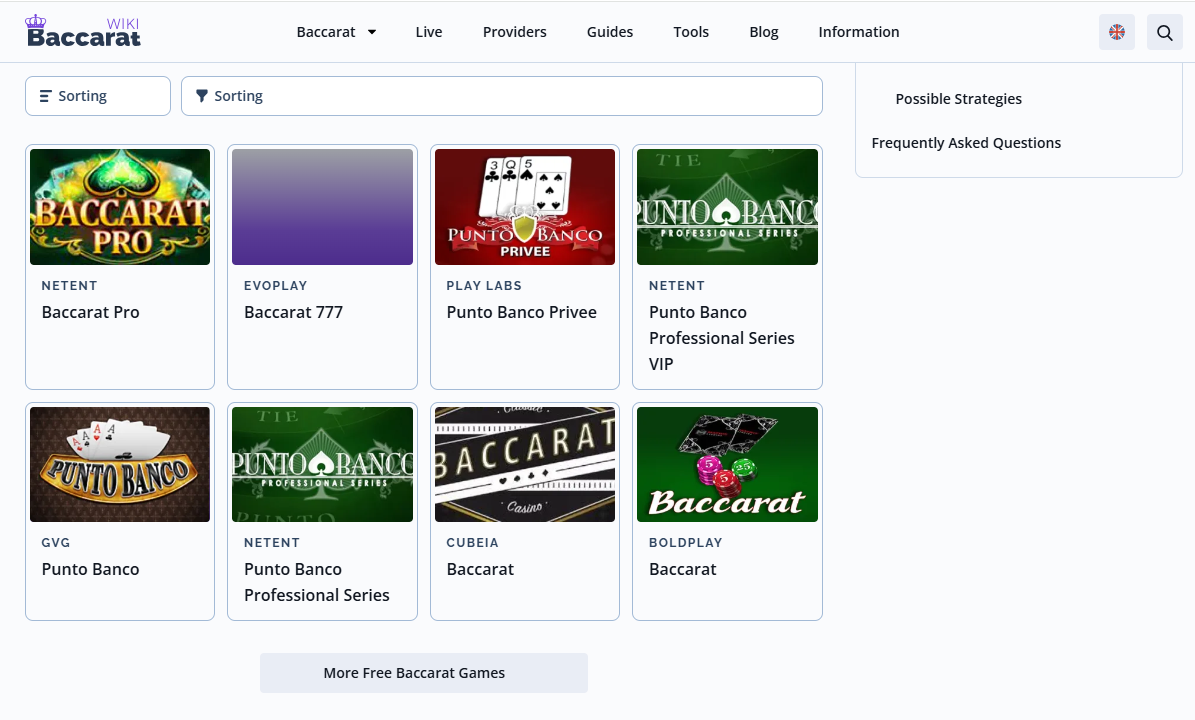Screen dimensions: 1195x720
Task: Jump to Possible Strategies section
Action: point(959,99)
